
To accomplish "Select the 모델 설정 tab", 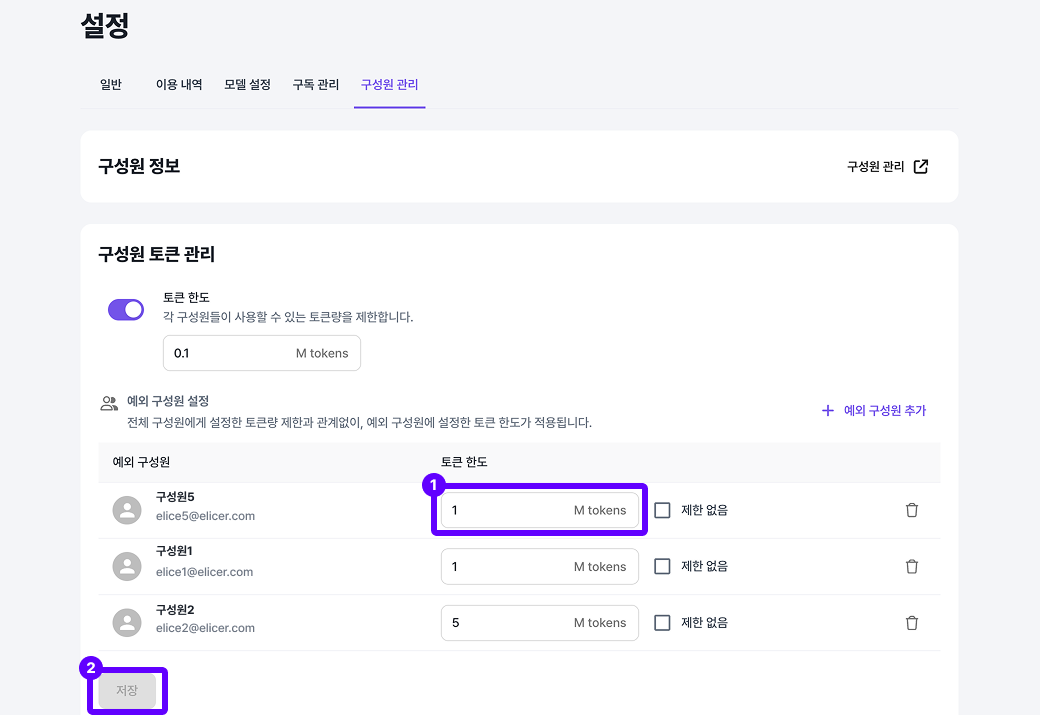I will (x=247, y=85).
